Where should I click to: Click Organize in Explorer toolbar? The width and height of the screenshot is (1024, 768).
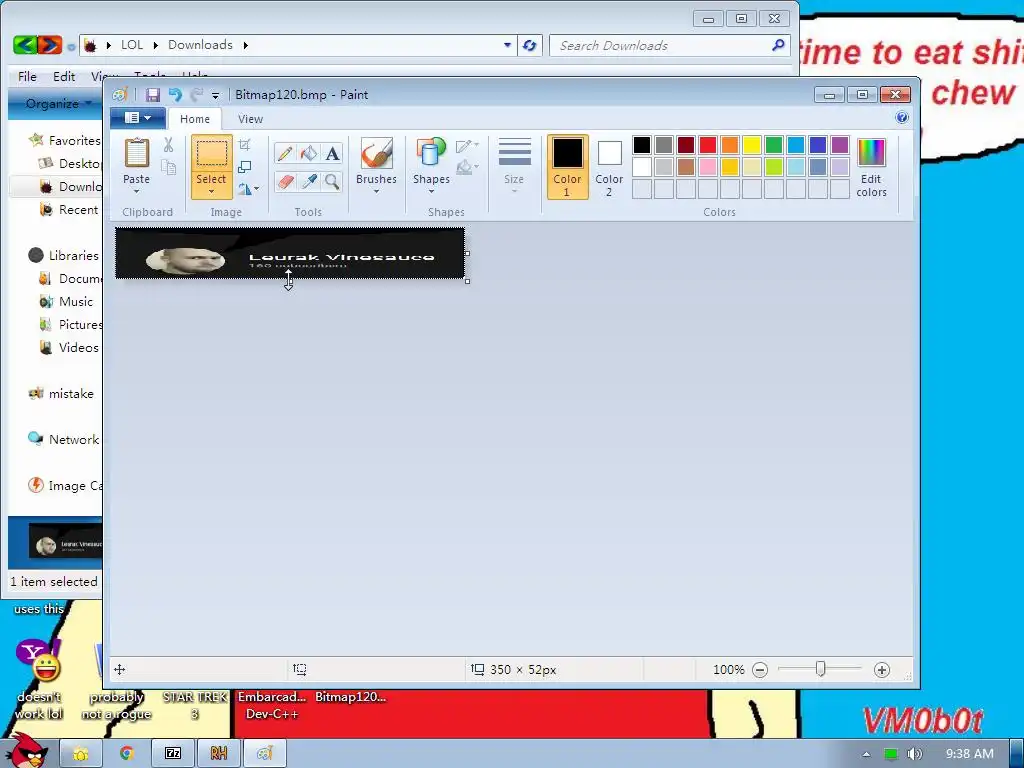[x=56, y=103]
